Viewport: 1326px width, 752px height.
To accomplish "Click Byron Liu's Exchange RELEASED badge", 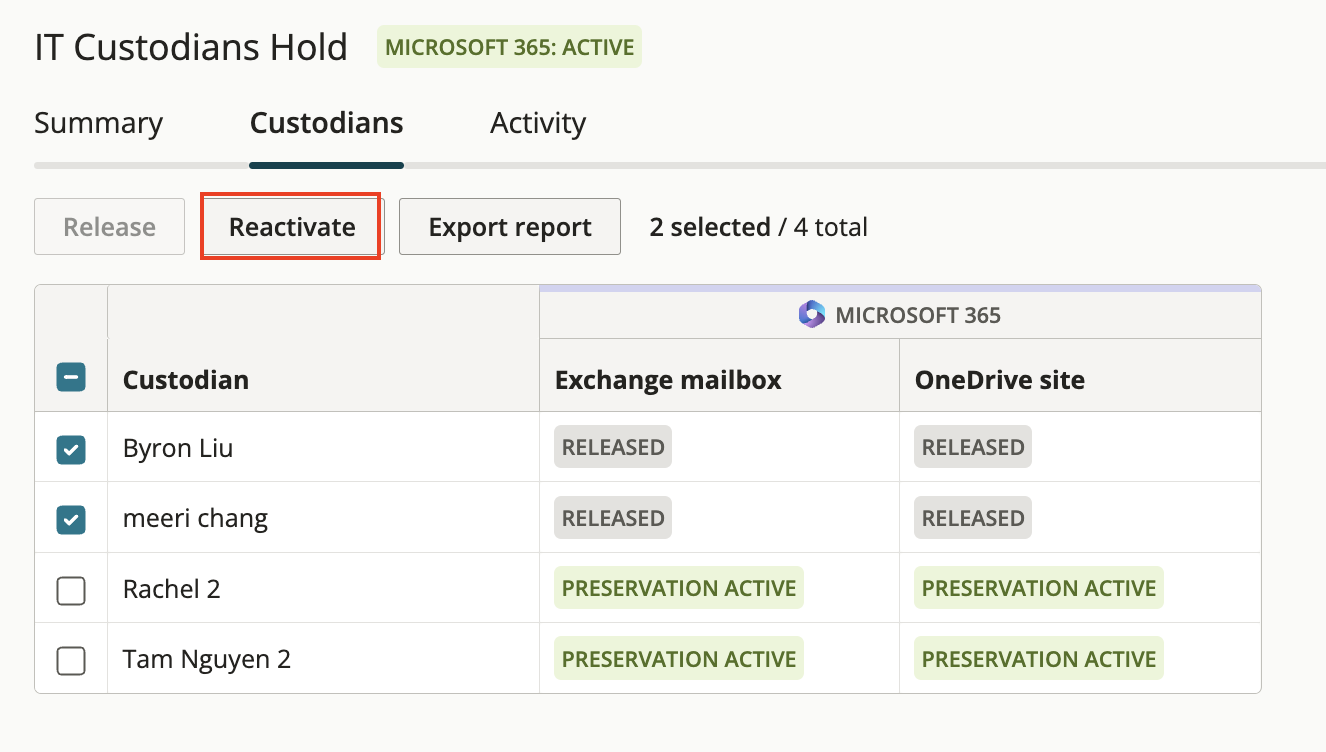I will click(x=613, y=447).
